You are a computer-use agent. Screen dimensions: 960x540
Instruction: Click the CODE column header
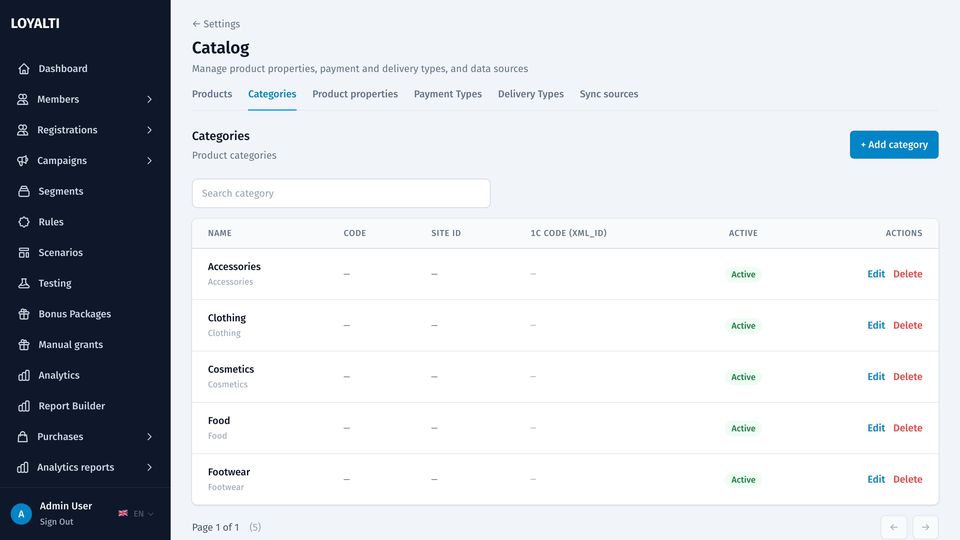coord(354,233)
